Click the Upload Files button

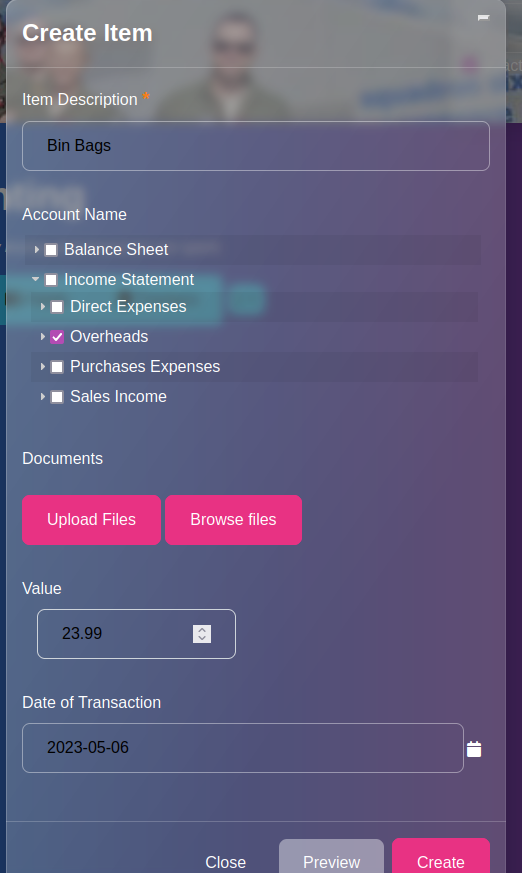coord(91,519)
